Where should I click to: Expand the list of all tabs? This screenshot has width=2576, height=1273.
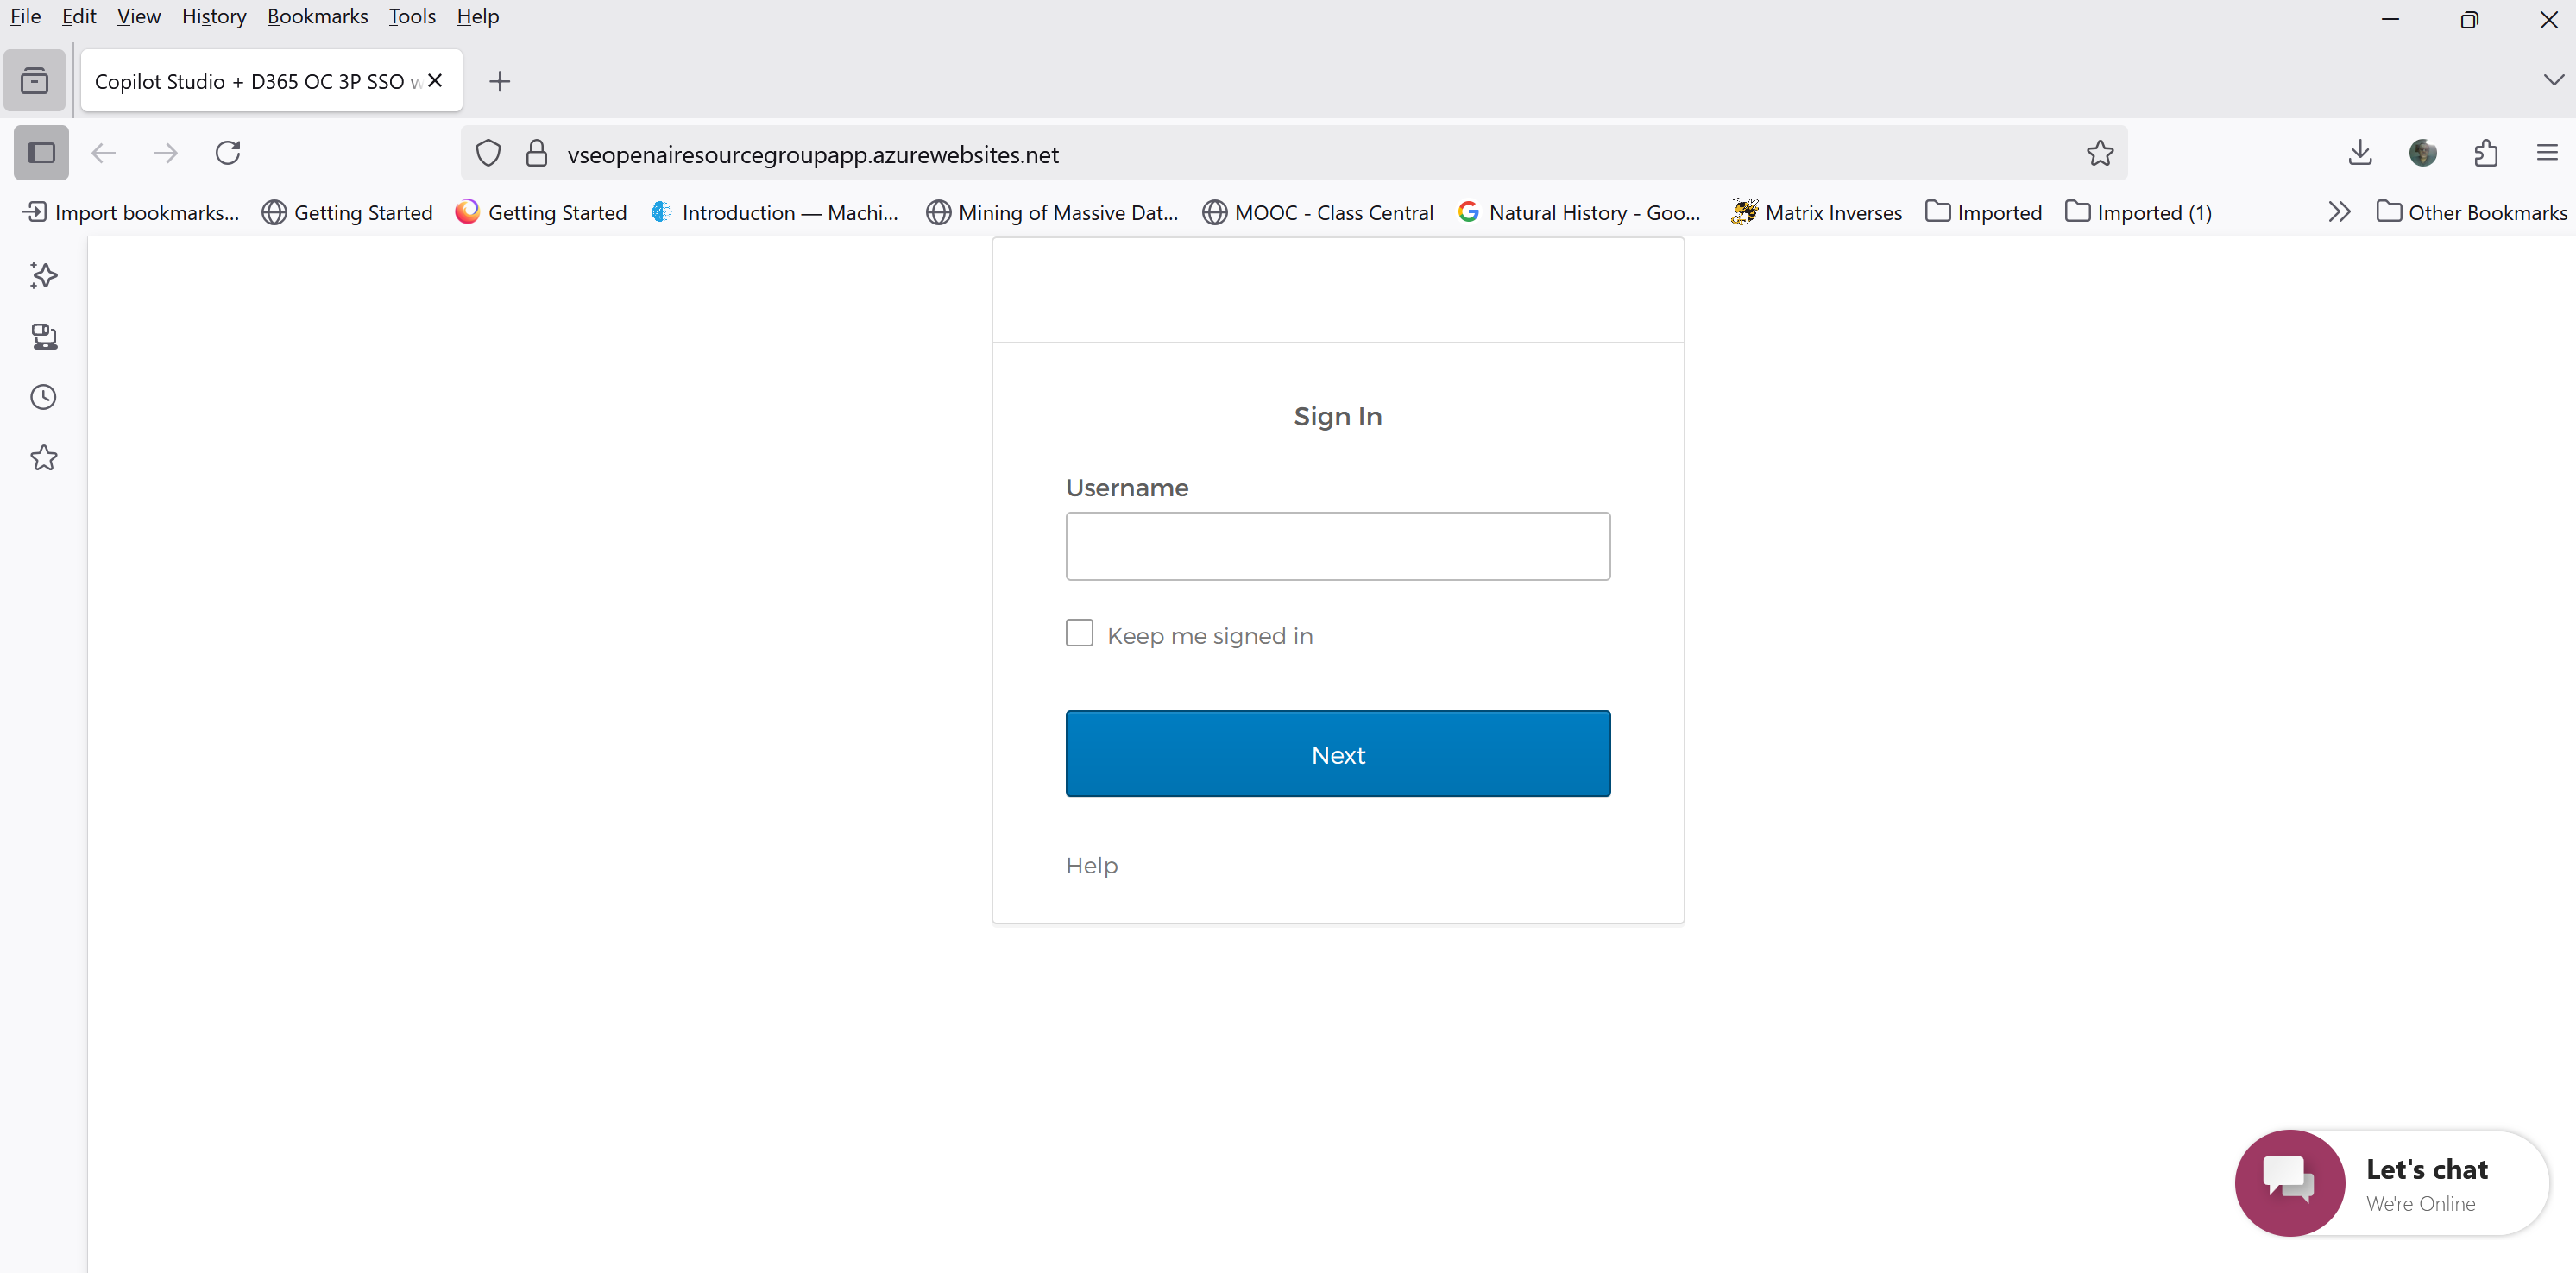[x=2553, y=80]
